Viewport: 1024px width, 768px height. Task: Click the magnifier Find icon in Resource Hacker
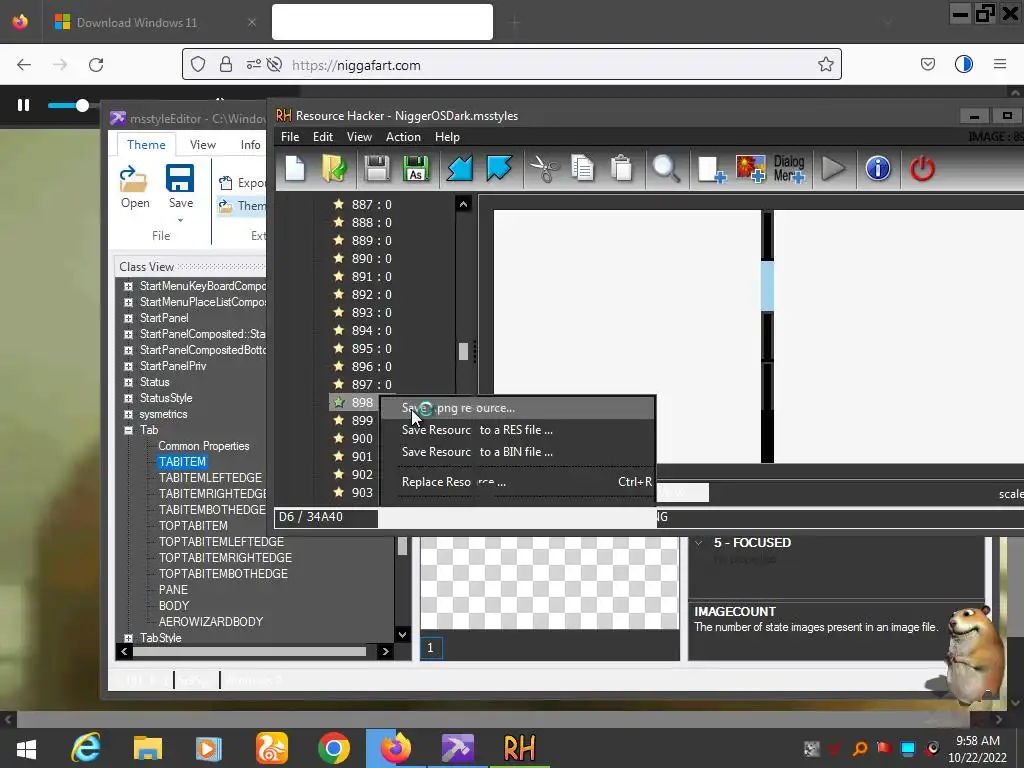(x=666, y=168)
